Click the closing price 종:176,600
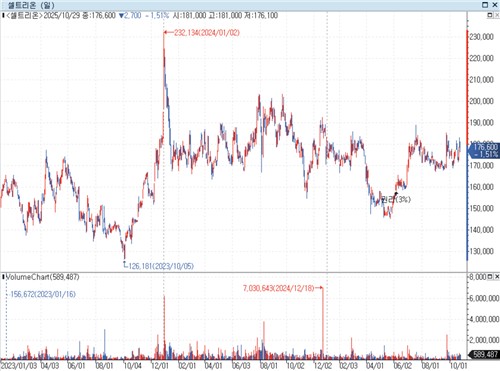The width and height of the screenshot is (500, 371). click(x=99, y=15)
